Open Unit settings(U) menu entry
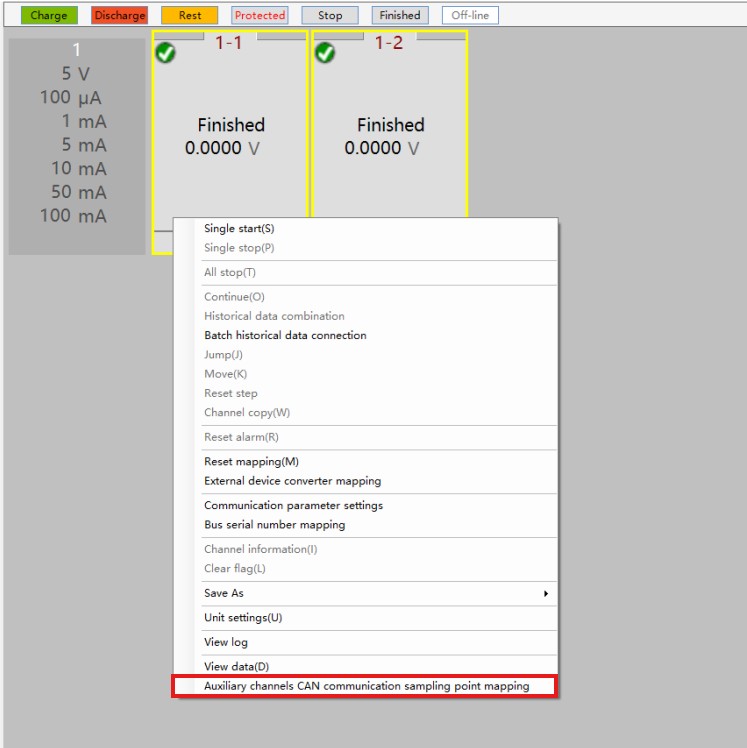The width and height of the screenshot is (747, 748). (x=243, y=617)
